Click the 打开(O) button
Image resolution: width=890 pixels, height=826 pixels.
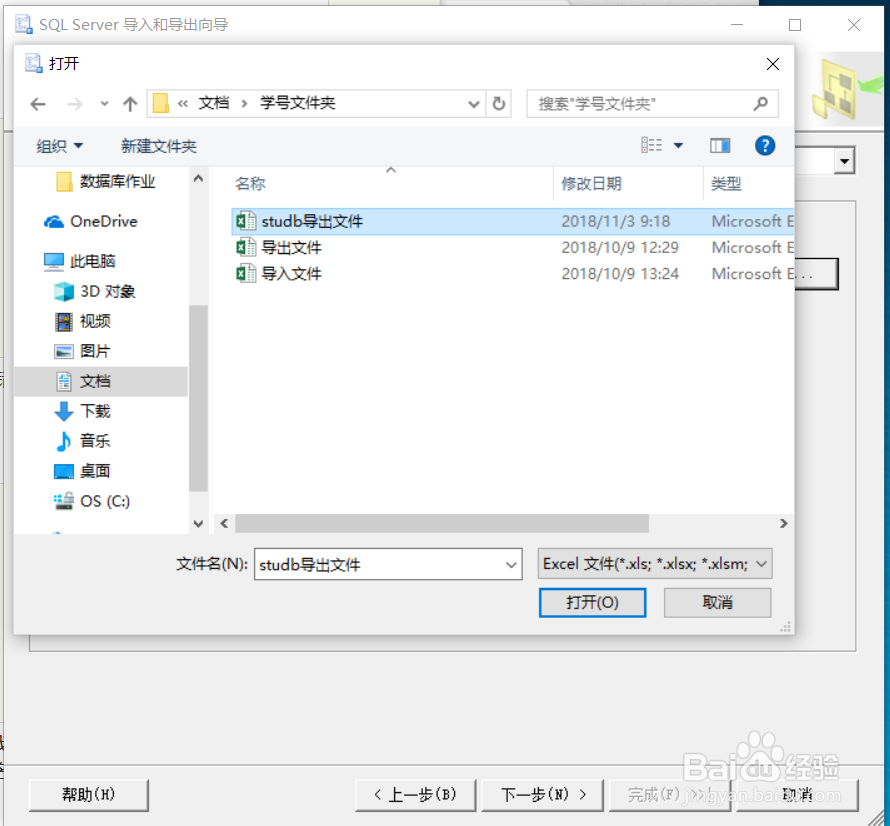(x=592, y=602)
